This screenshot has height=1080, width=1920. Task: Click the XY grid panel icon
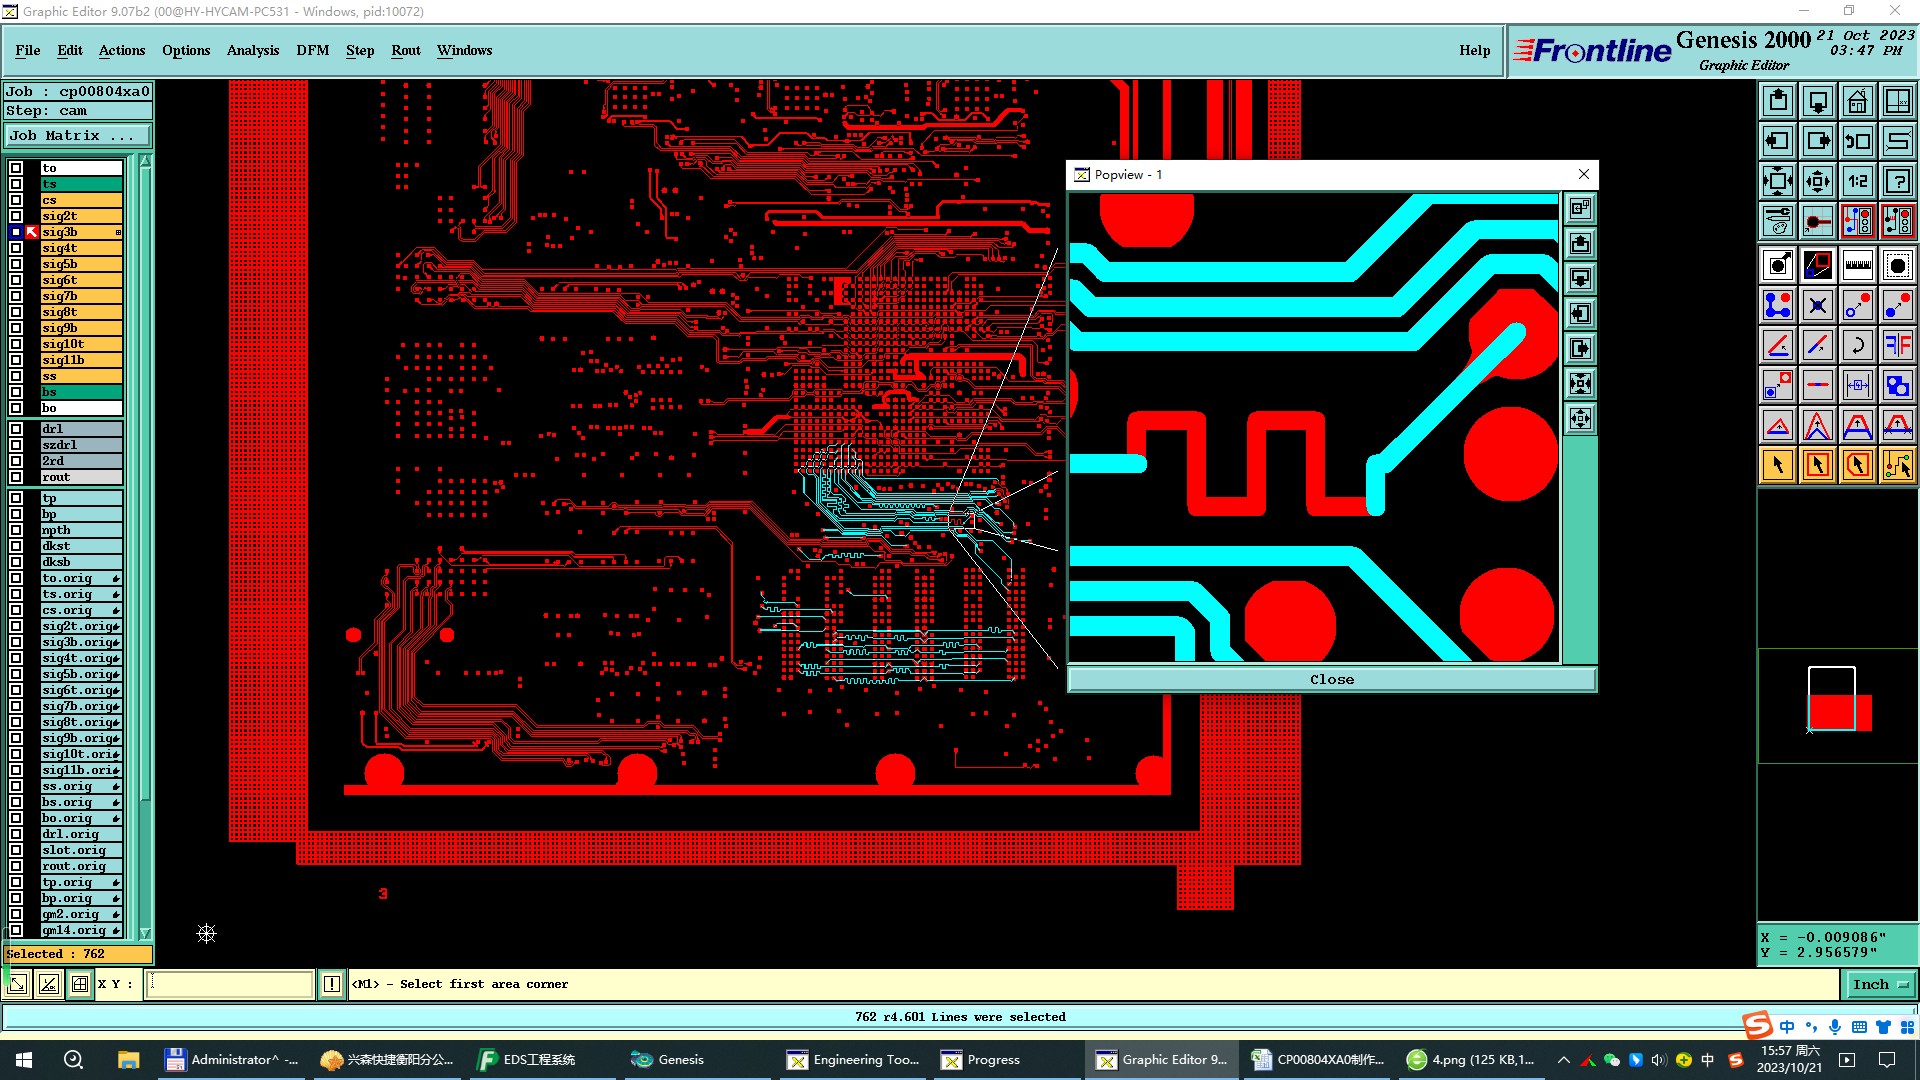point(1897,101)
